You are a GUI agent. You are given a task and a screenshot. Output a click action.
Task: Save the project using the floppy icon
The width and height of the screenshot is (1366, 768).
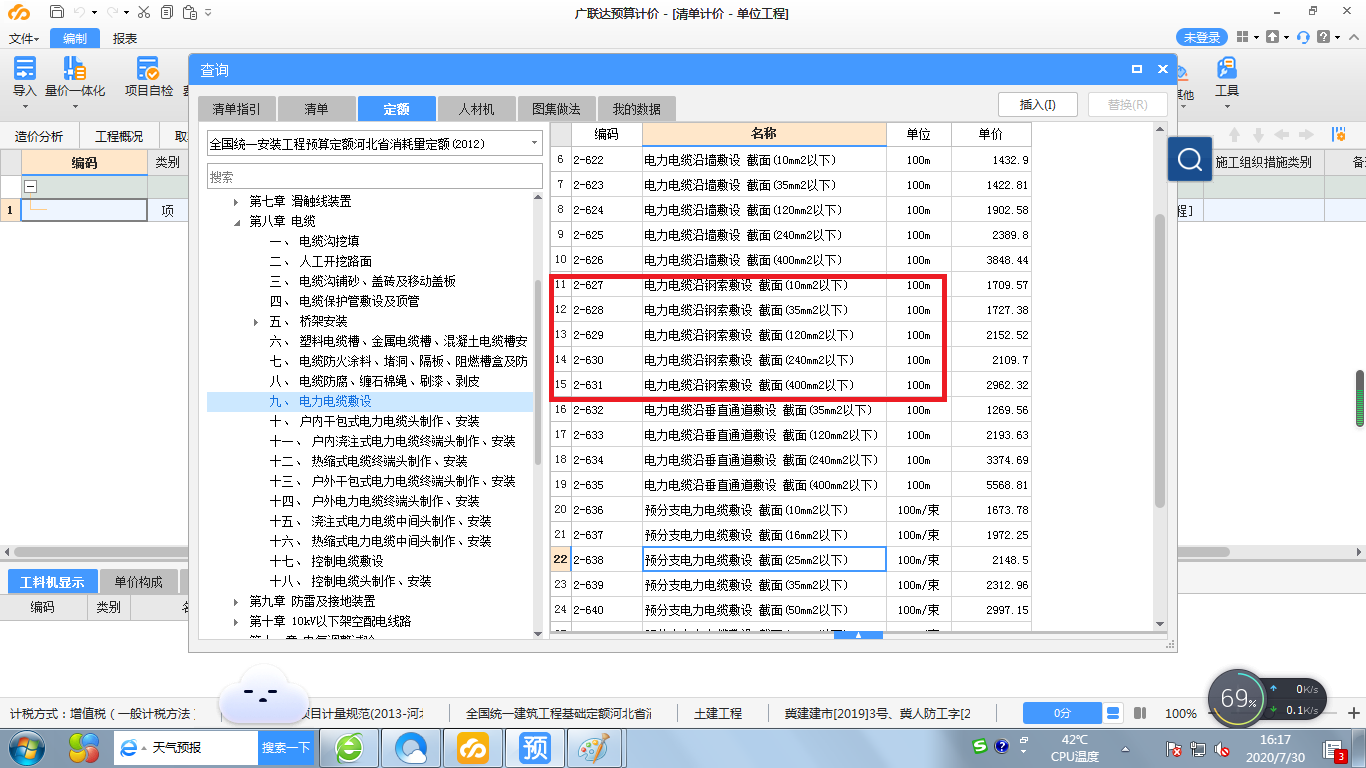pyautogui.click(x=57, y=12)
